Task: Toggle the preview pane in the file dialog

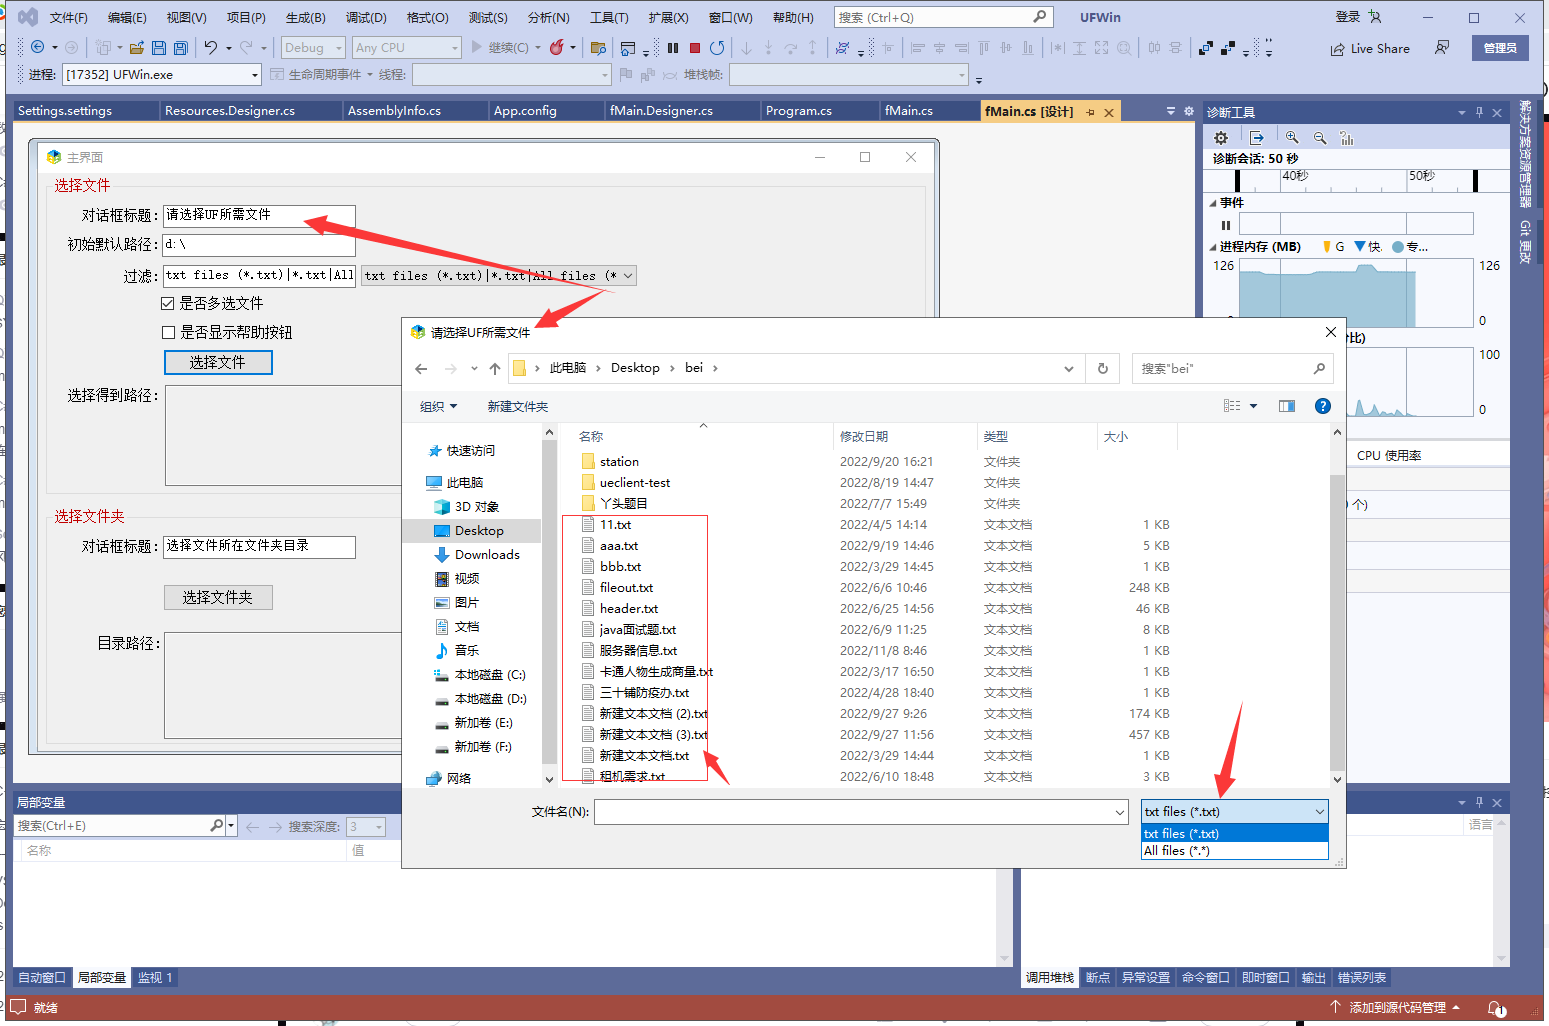Action: [1286, 406]
